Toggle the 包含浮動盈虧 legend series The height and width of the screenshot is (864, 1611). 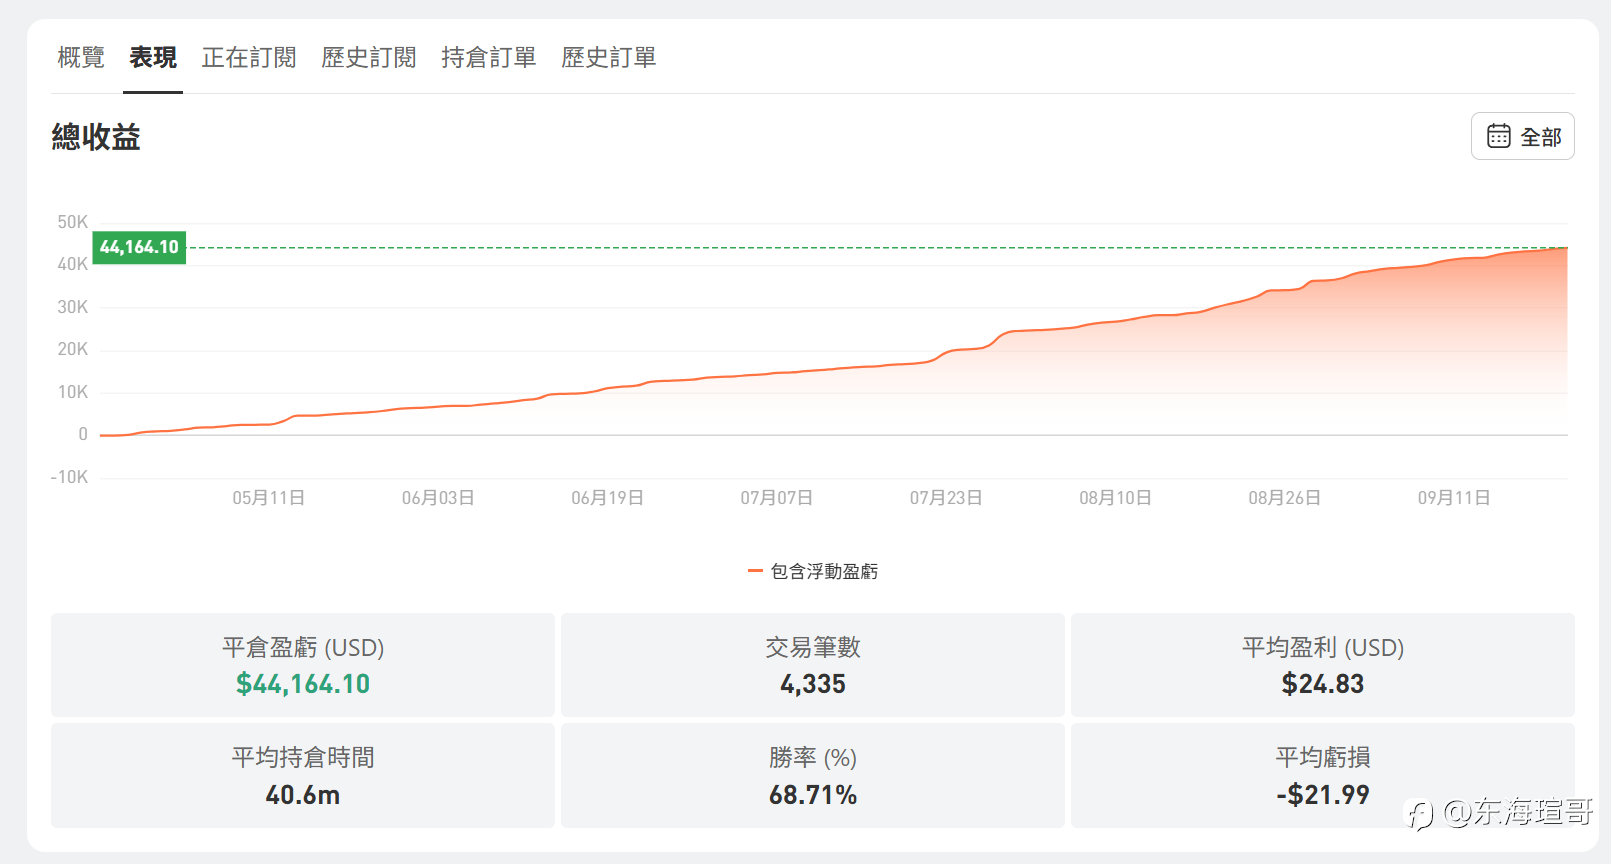coord(813,571)
